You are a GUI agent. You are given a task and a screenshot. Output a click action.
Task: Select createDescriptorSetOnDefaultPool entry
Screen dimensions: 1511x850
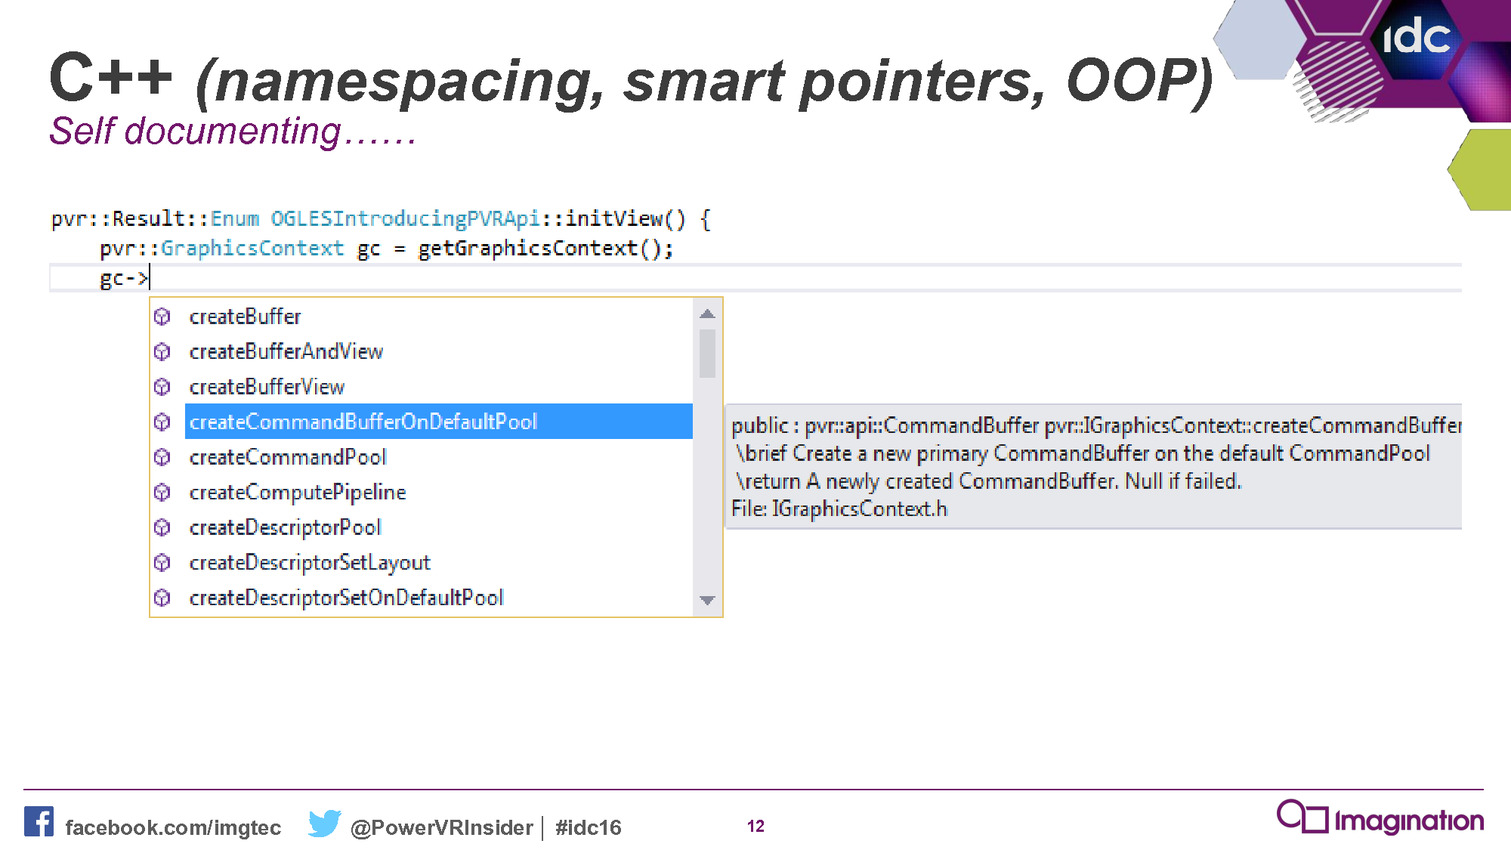(x=346, y=598)
